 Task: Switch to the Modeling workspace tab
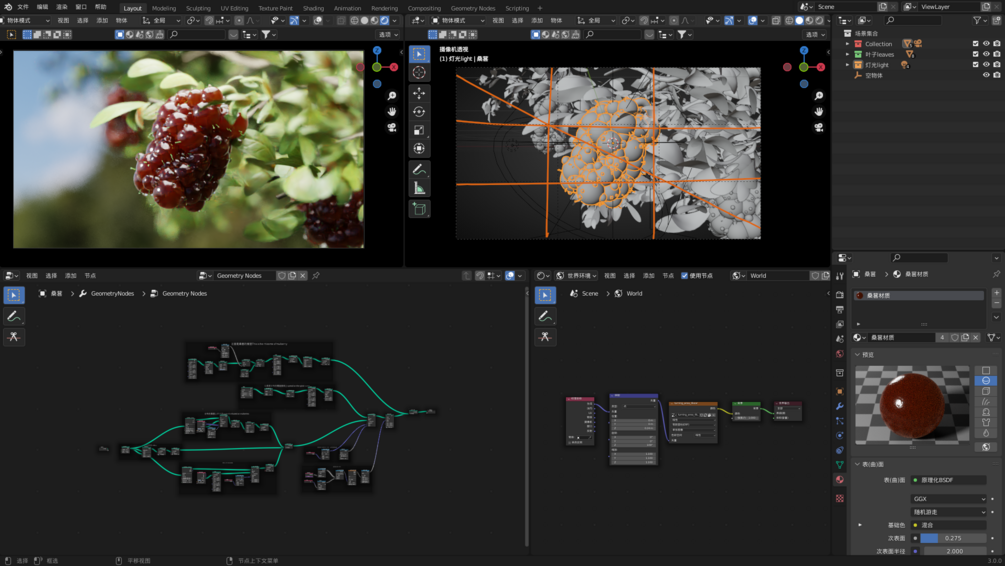tap(164, 8)
